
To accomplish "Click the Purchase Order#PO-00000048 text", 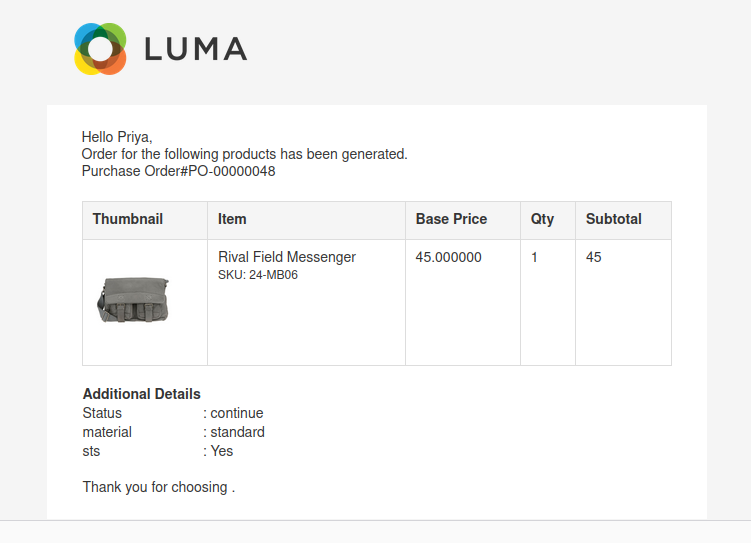I will click(178, 171).
